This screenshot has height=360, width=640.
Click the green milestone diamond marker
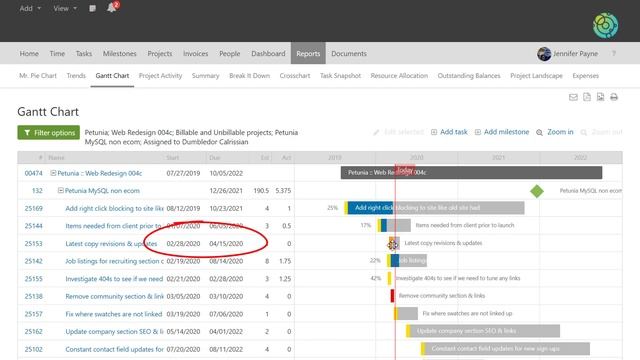point(537,191)
